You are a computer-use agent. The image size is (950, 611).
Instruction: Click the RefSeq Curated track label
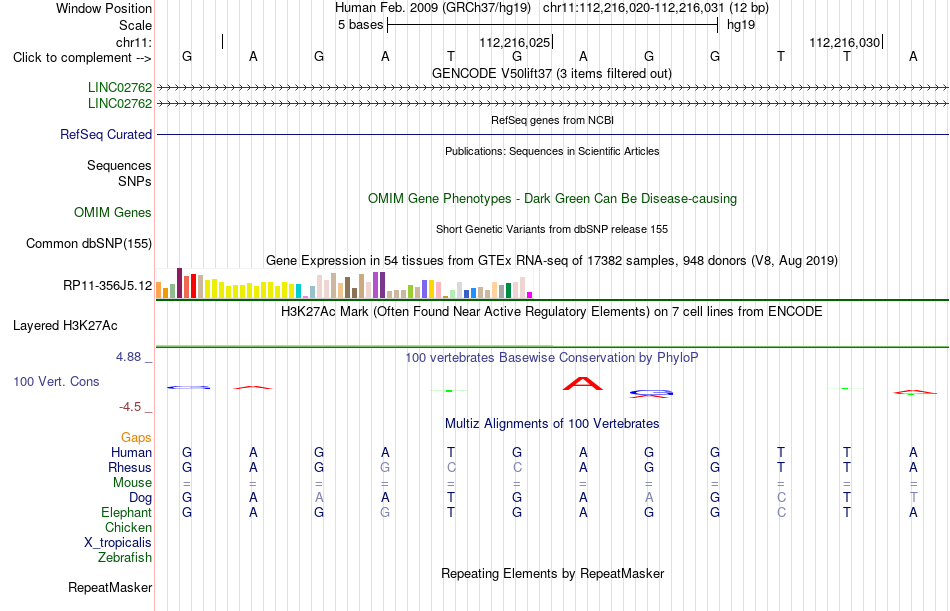pyautogui.click(x=106, y=135)
